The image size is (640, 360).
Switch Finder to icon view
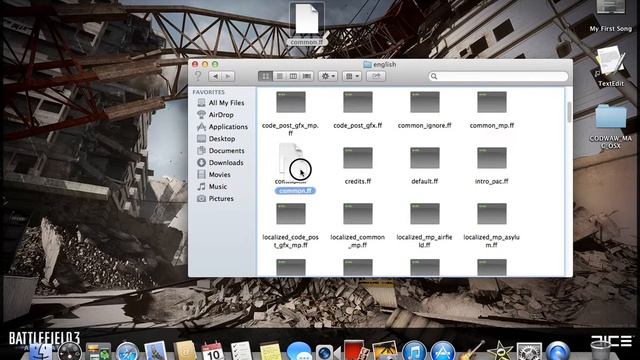(266, 76)
